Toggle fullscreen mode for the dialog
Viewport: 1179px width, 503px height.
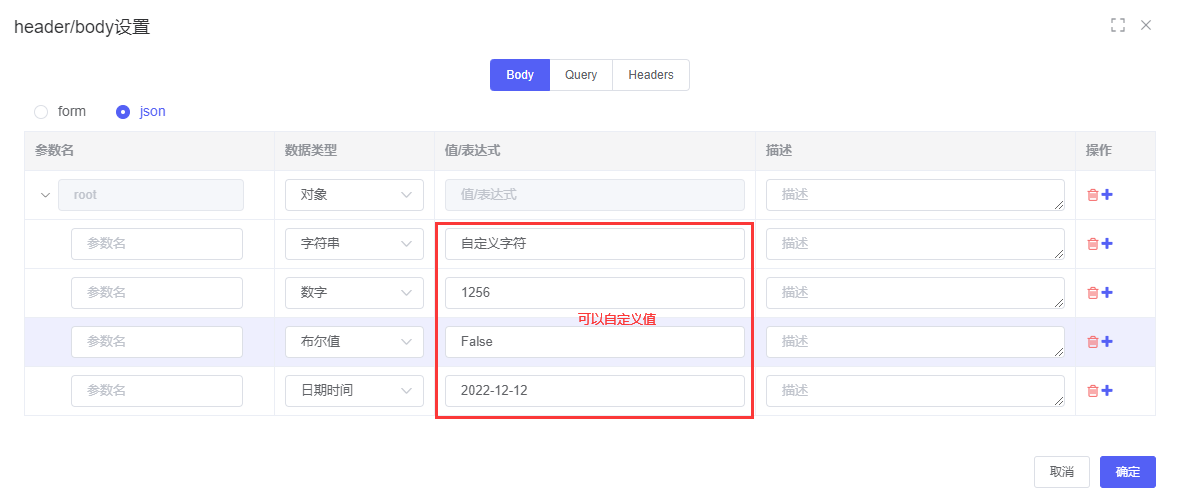[1118, 25]
